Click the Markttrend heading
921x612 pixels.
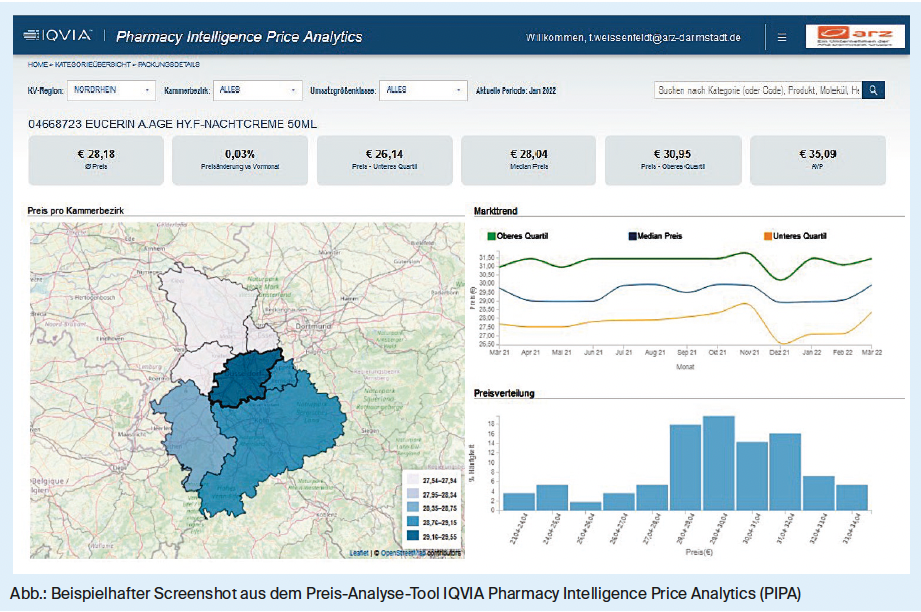coord(496,211)
